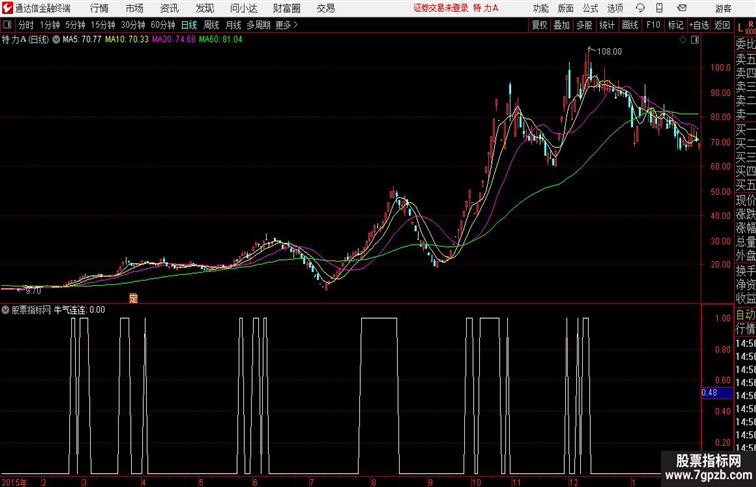Click the 牛气连连: 0.00 indicator label

[x=80, y=310]
